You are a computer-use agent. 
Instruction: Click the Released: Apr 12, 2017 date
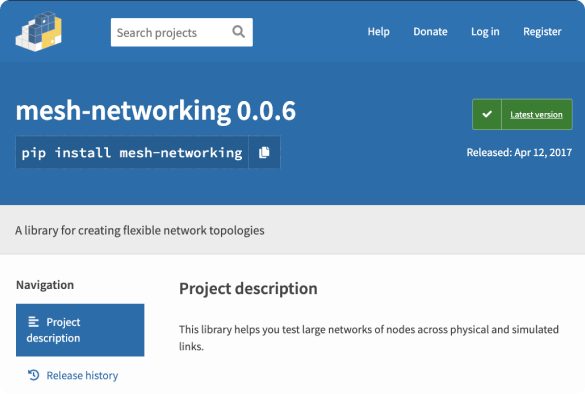click(519, 152)
